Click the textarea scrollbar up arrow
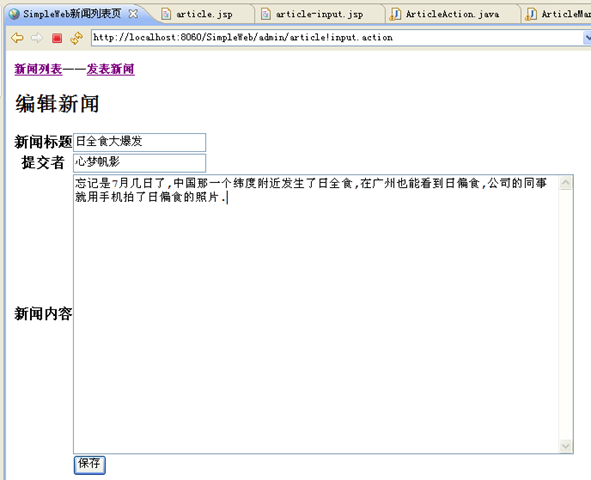This screenshot has height=480, width=591. [565, 183]
